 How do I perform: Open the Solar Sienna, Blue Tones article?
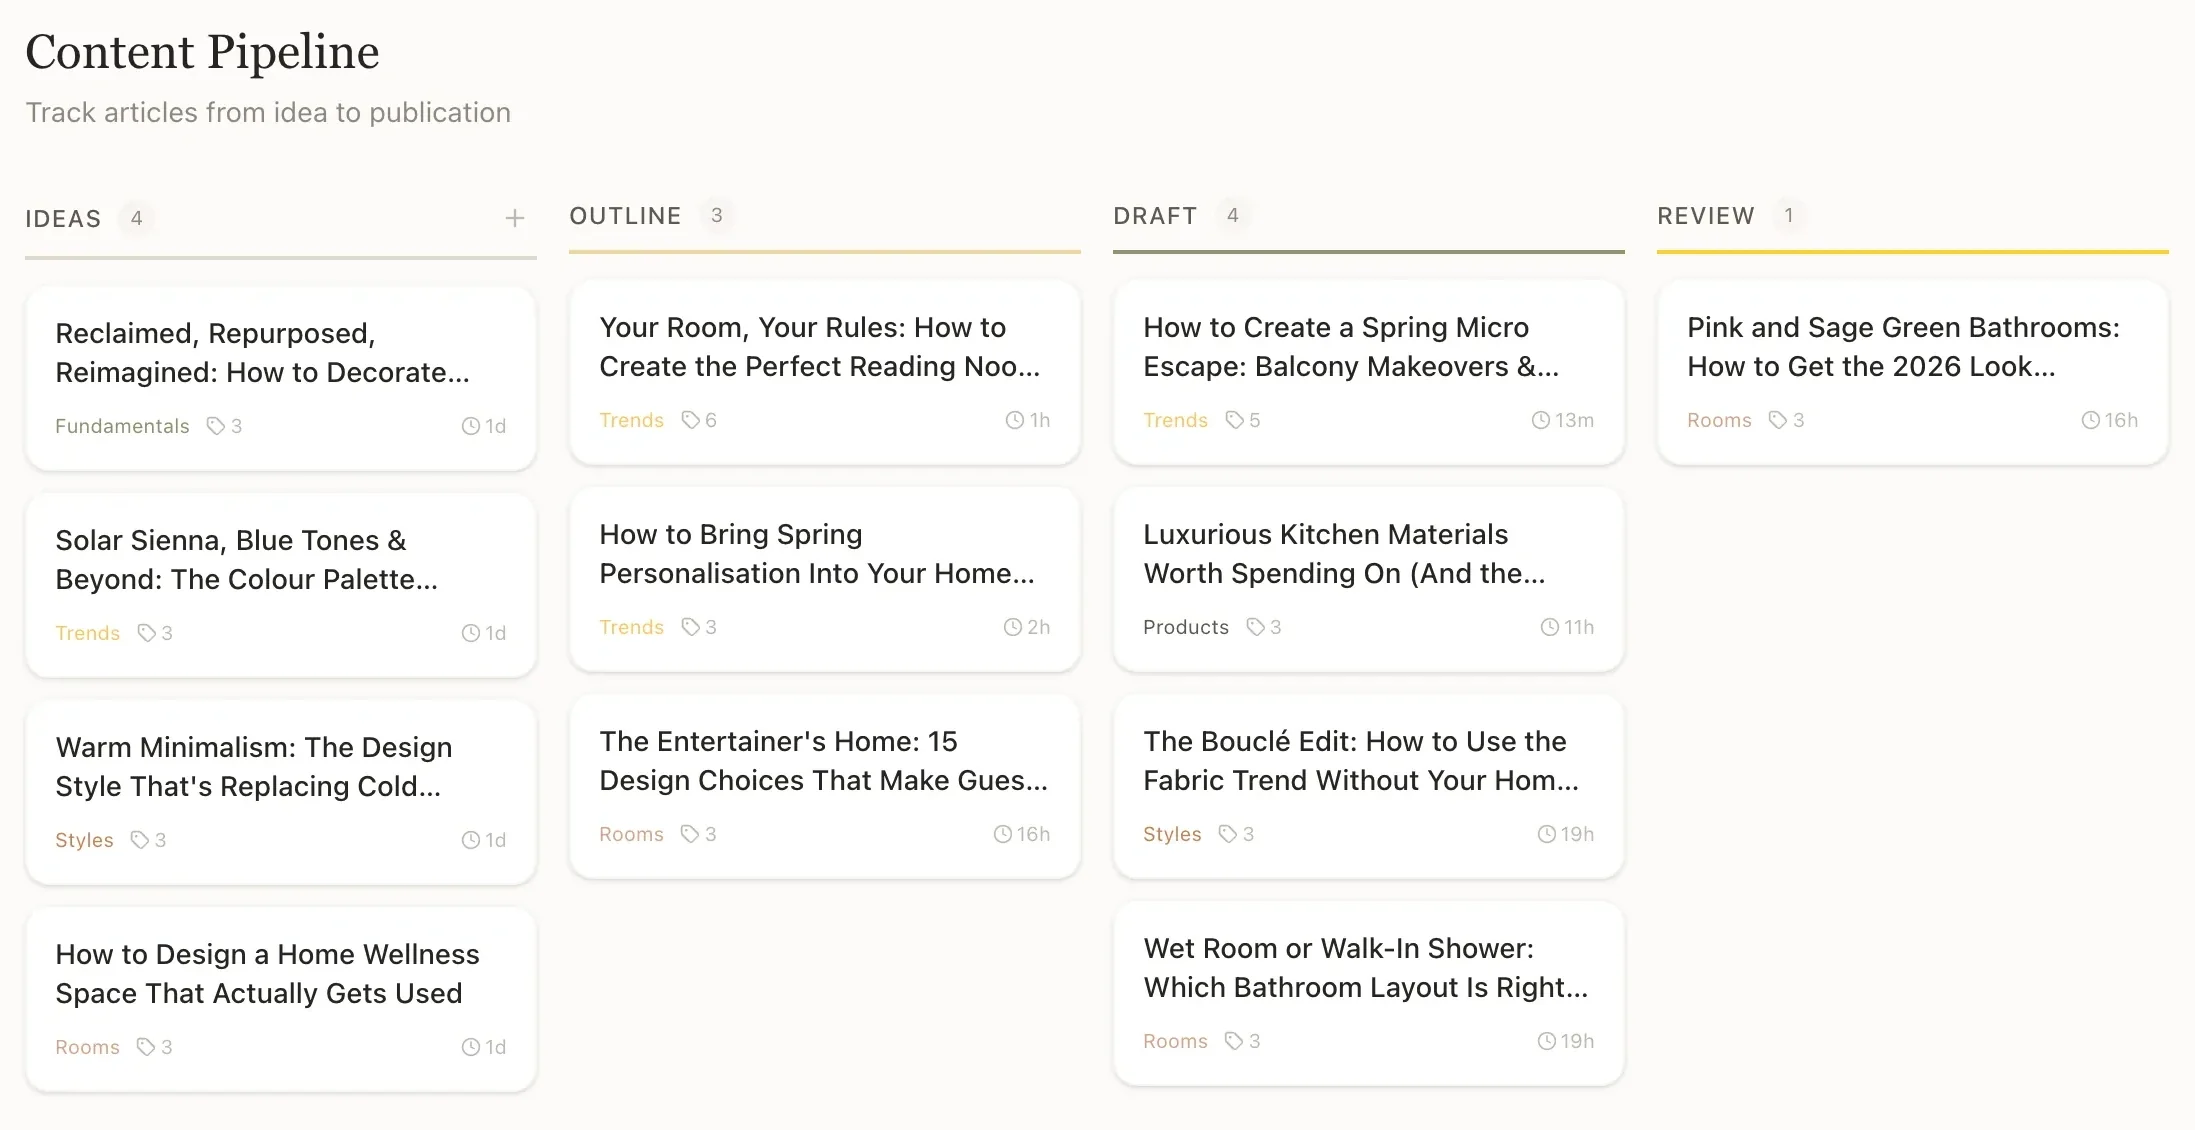click(x=281, y=586)
